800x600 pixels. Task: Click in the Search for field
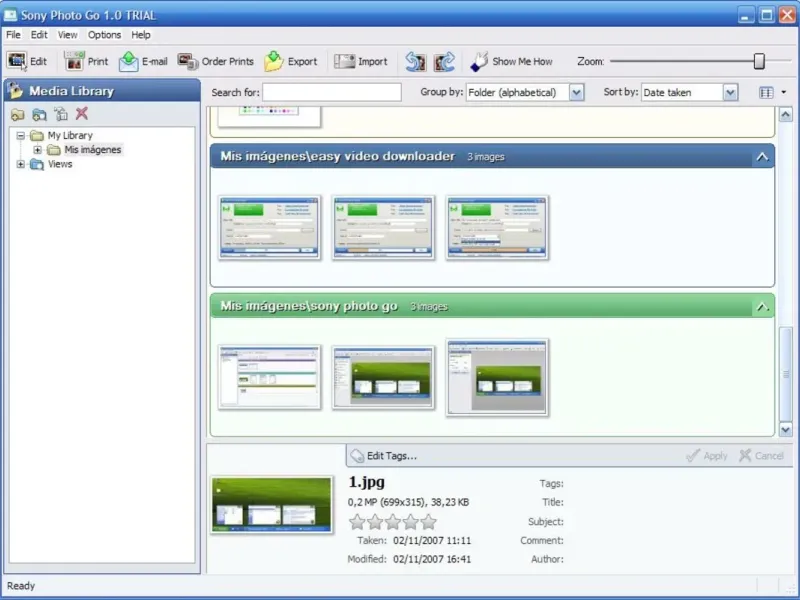[x=332, y=92]
